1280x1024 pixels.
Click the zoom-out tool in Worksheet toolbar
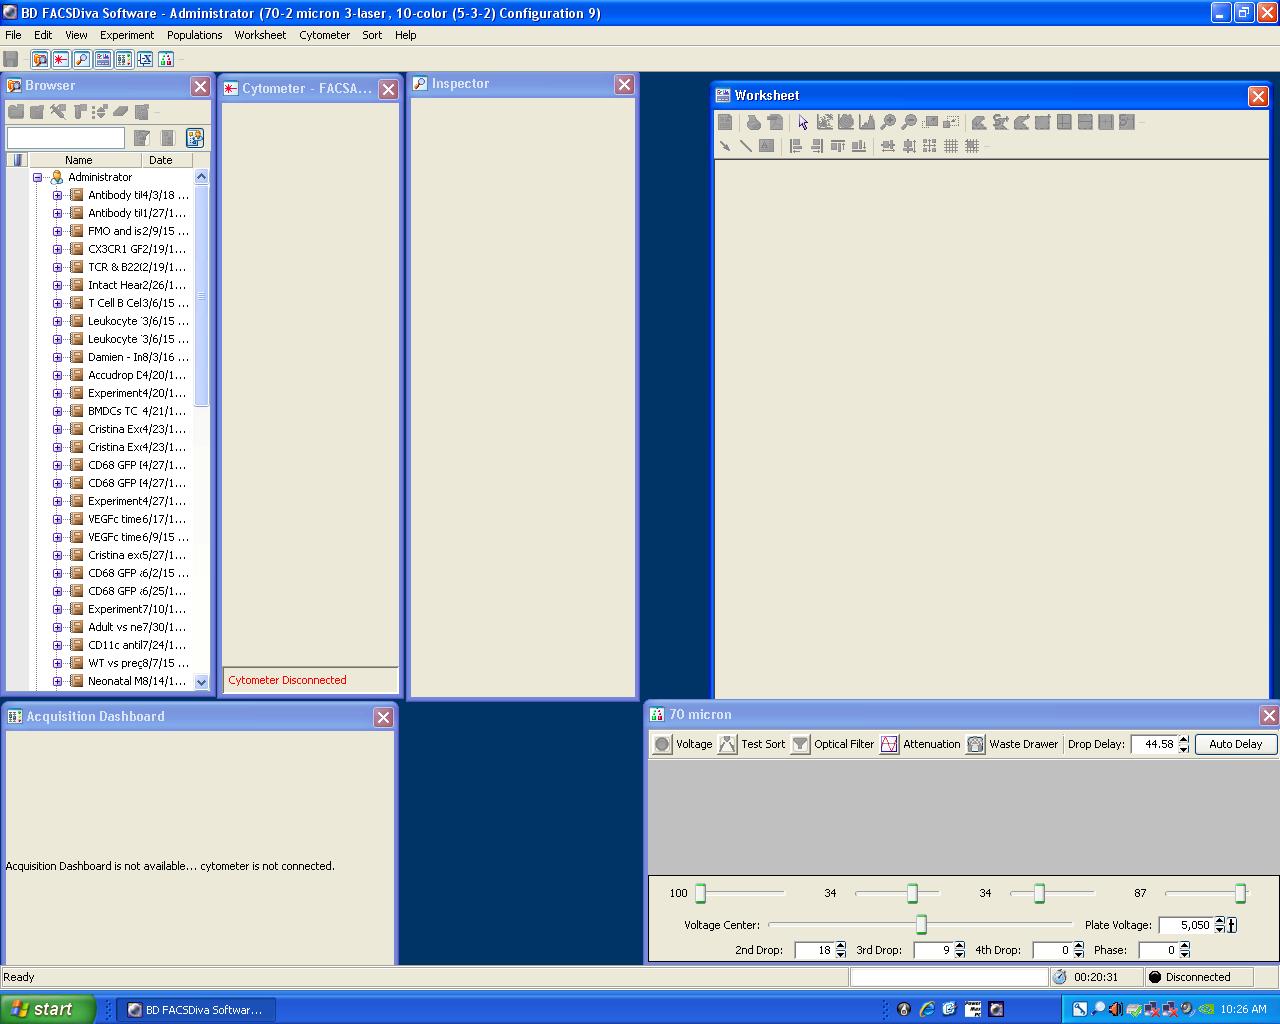[x=909, y=122]
